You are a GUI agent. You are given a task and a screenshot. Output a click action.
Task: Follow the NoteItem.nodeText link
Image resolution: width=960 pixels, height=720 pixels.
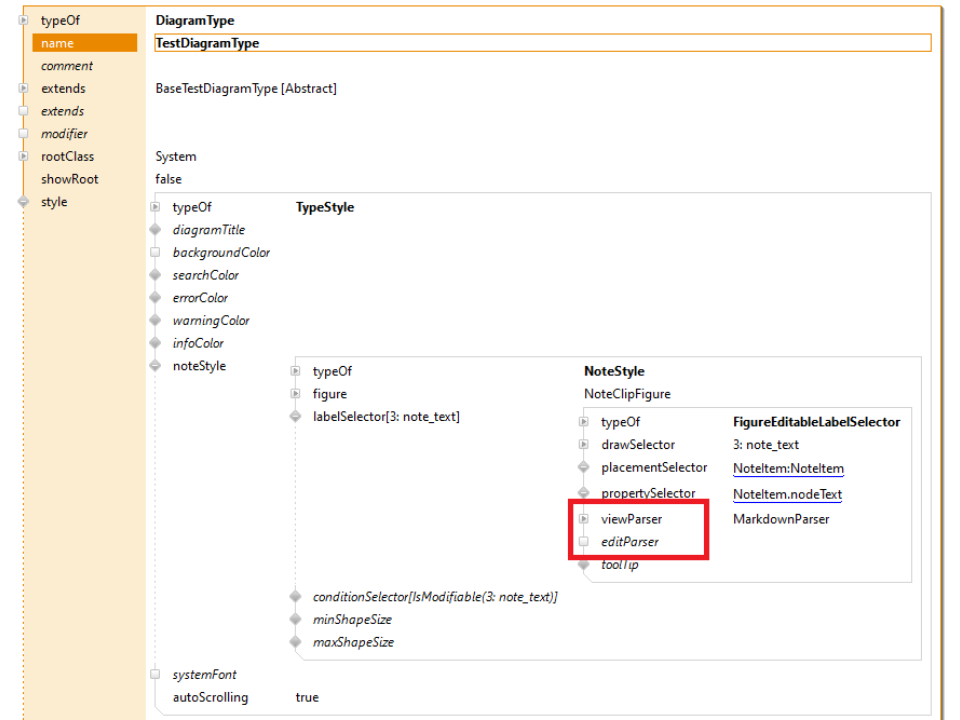tap(787, 494)
